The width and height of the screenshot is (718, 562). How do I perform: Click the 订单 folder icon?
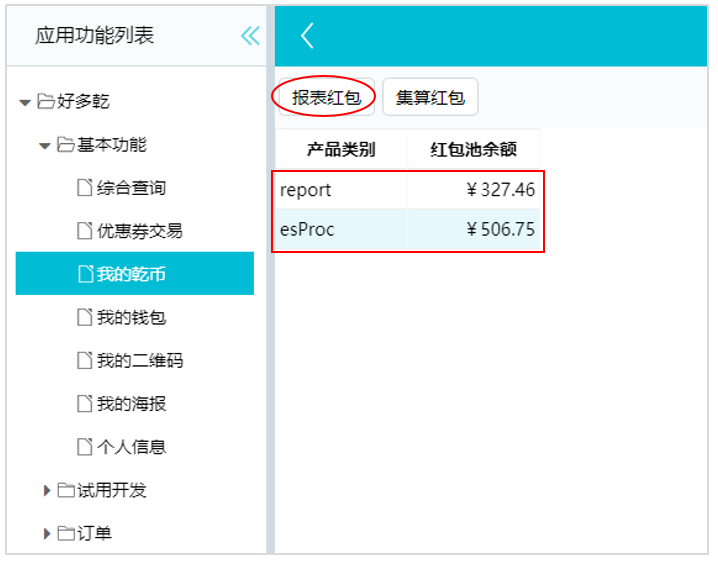click(66, 533)
